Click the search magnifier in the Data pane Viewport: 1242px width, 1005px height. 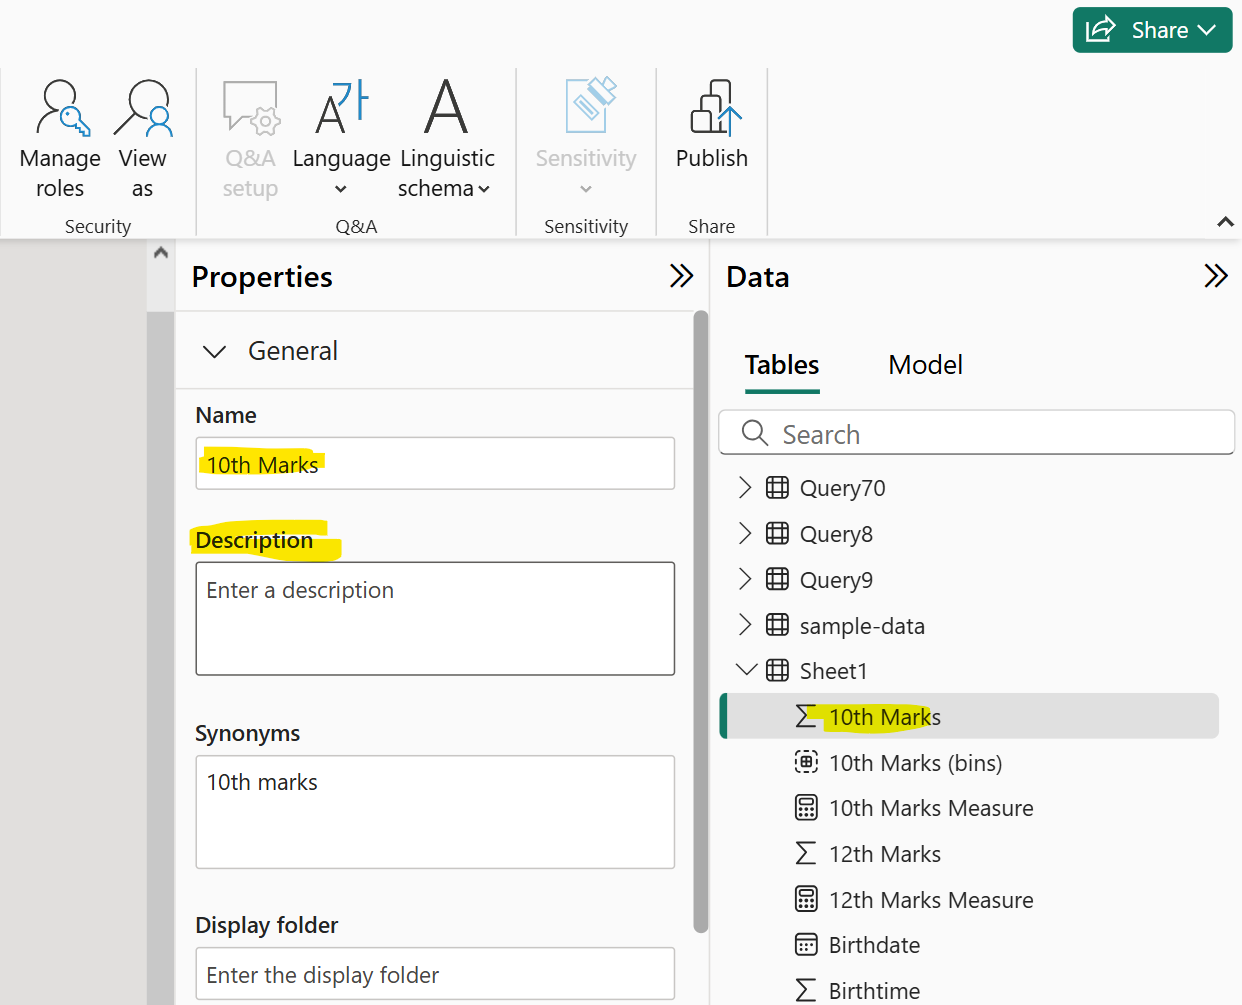click(x=754, y=433)
